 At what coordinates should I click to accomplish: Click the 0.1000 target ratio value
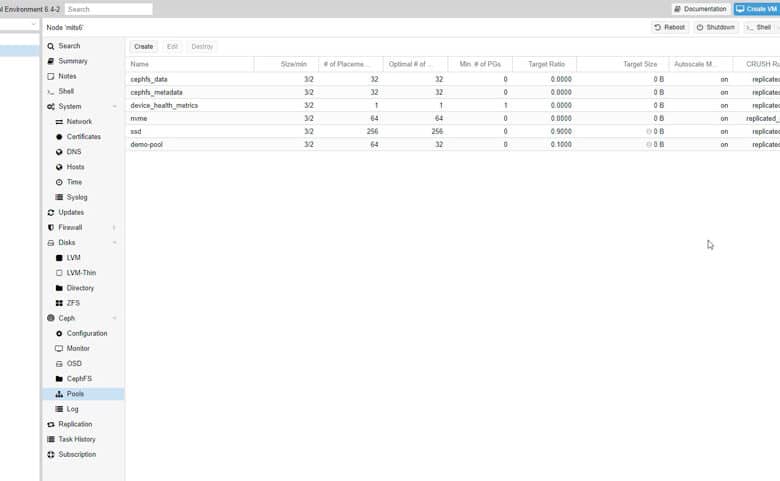coord(561,144)
